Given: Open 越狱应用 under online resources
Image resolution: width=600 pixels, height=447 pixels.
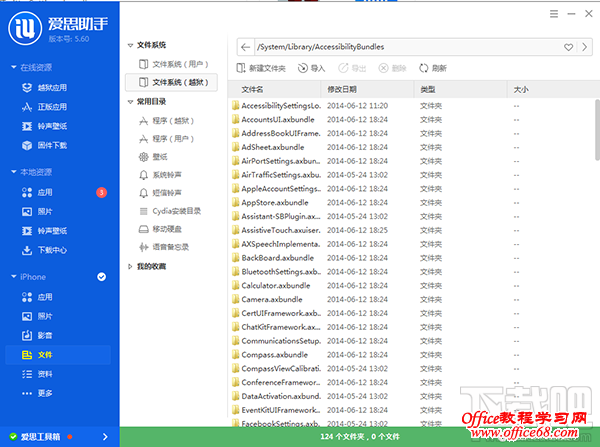Looking at the screenshot, I should (44, 88).
